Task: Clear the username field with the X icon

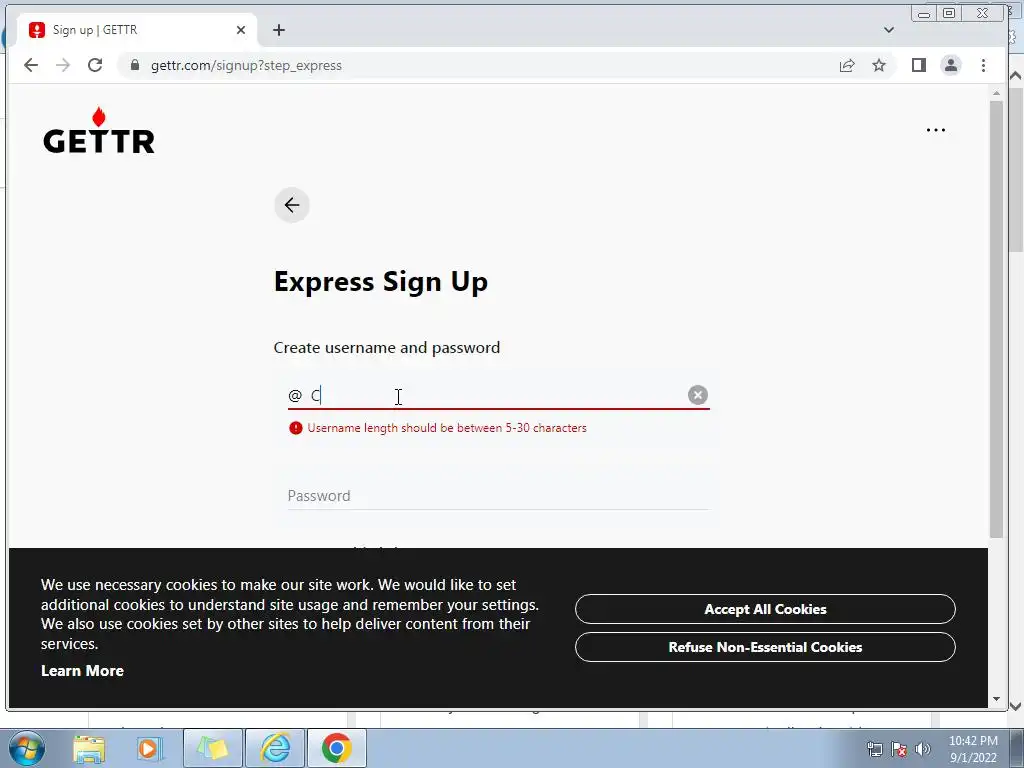Action: [x=697, y=395]
